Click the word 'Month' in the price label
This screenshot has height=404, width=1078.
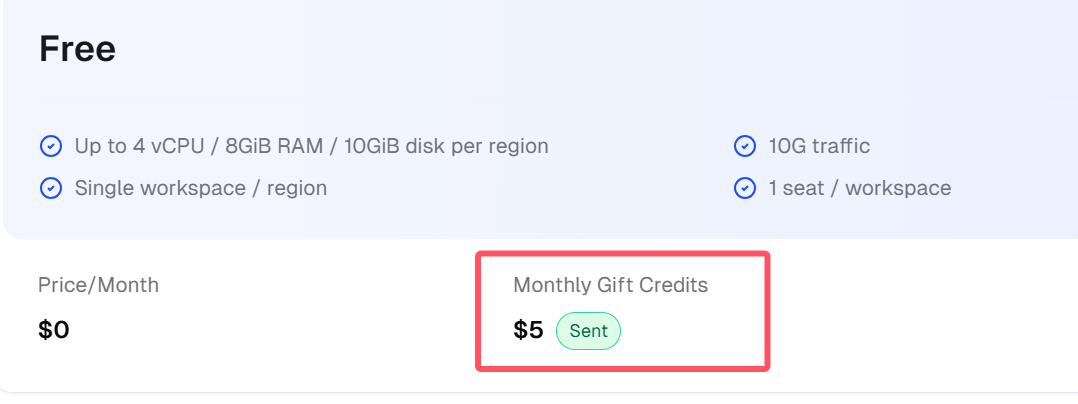(x=129, y=285)
